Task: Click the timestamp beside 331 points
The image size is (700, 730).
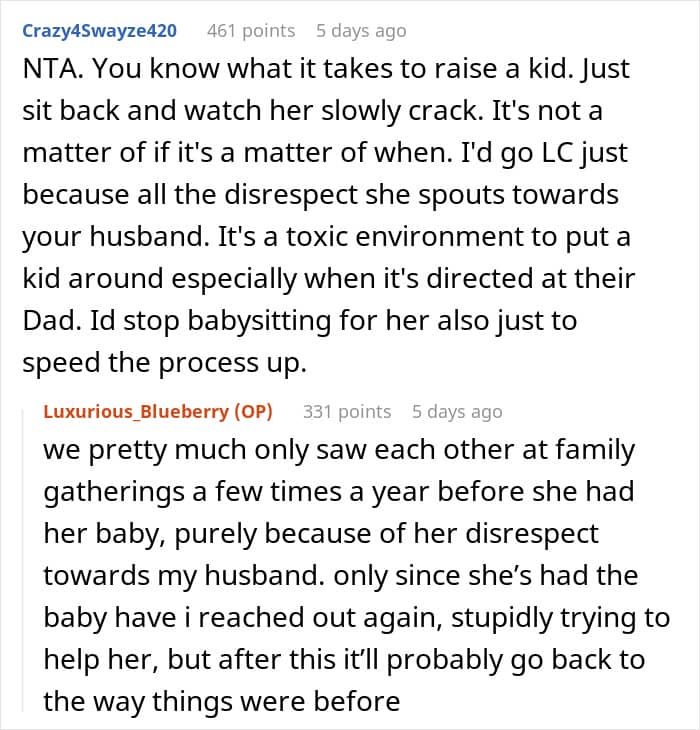Action: 457,411
